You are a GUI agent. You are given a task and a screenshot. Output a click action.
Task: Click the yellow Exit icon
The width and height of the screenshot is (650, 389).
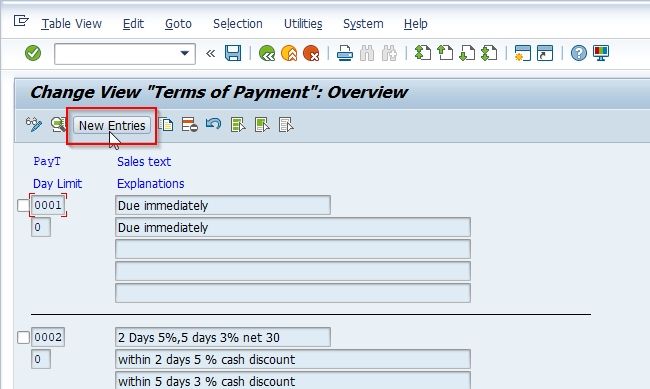click(289, 53)
